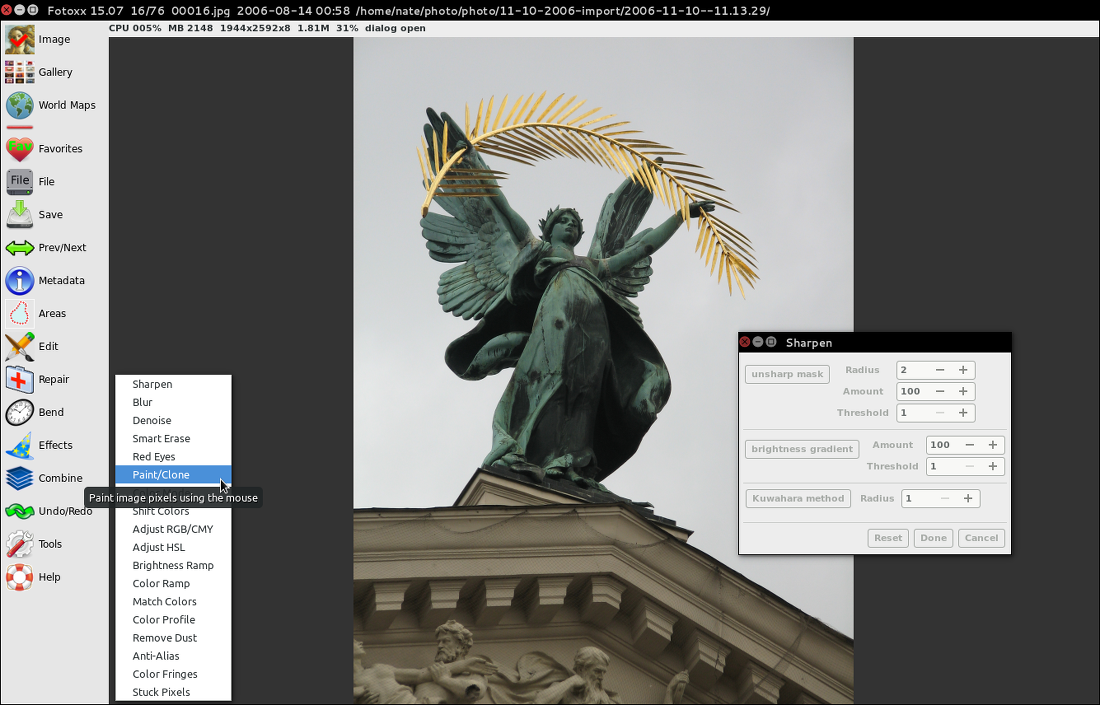
Task: Open the Metadata info icon
Action: [20, 280]
